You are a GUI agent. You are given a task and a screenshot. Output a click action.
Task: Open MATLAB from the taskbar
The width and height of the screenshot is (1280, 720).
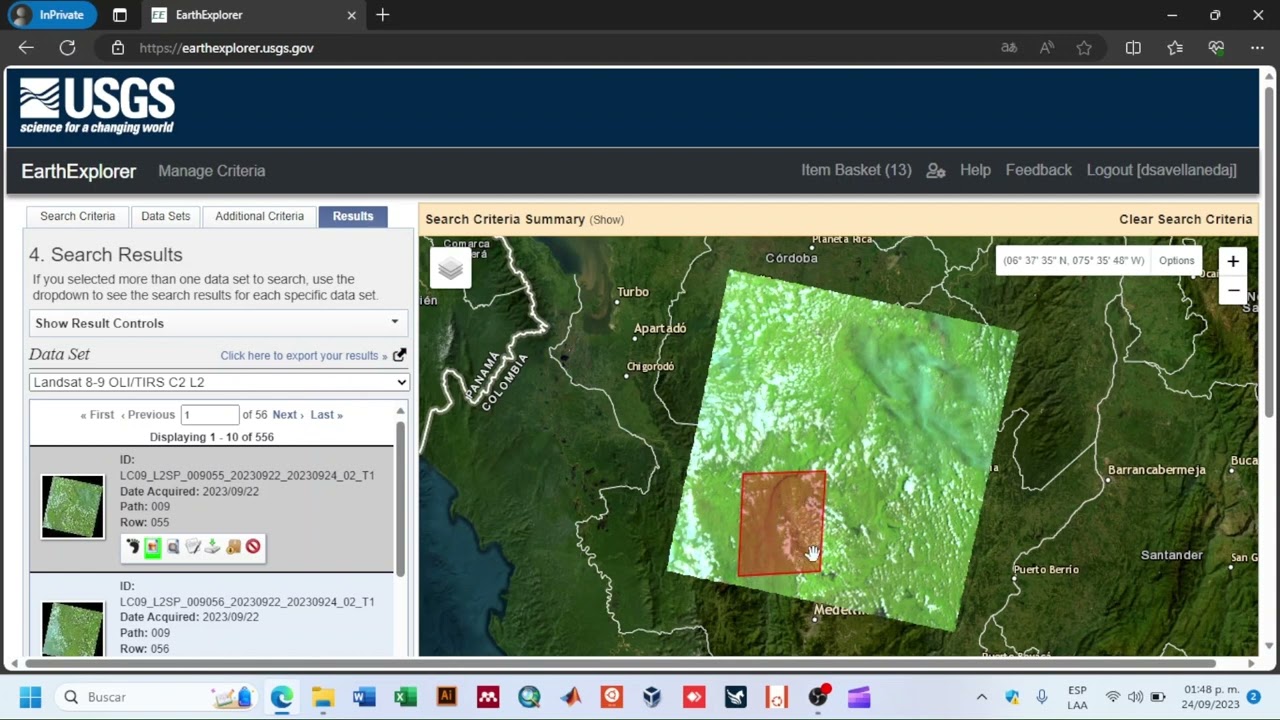(x=570, y=697)
